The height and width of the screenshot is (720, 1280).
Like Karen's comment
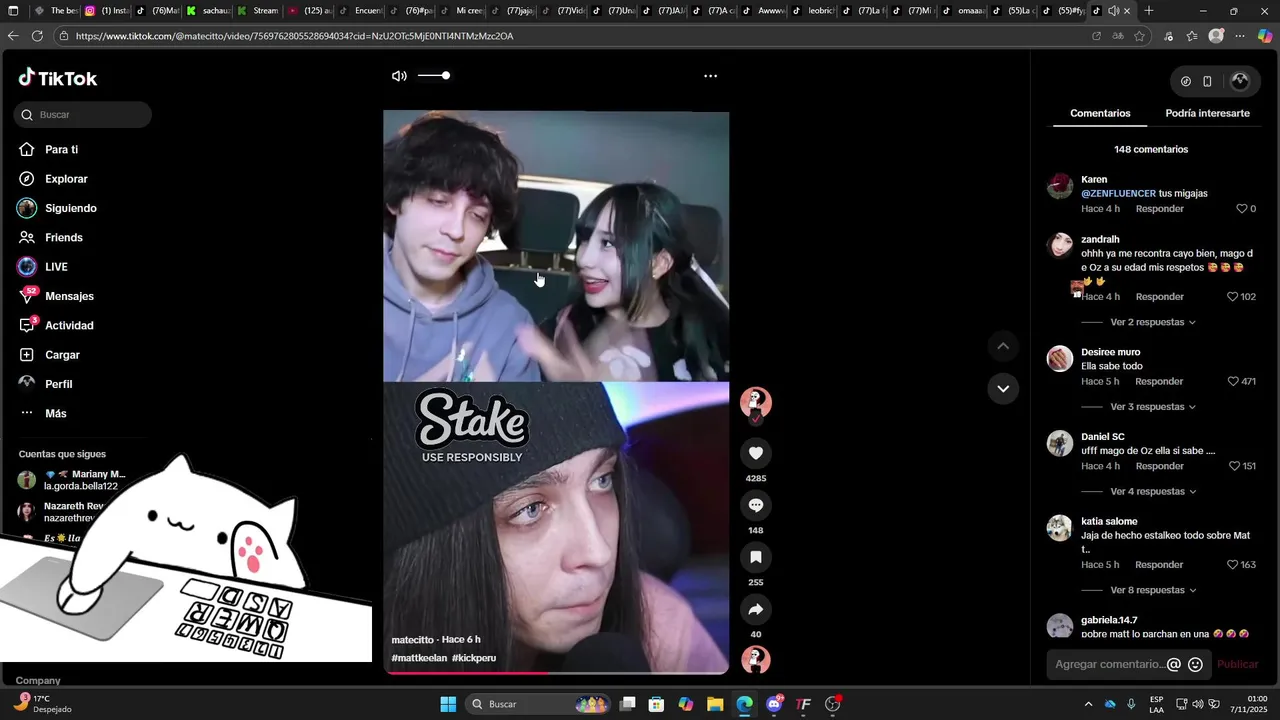coord(1242,209)
